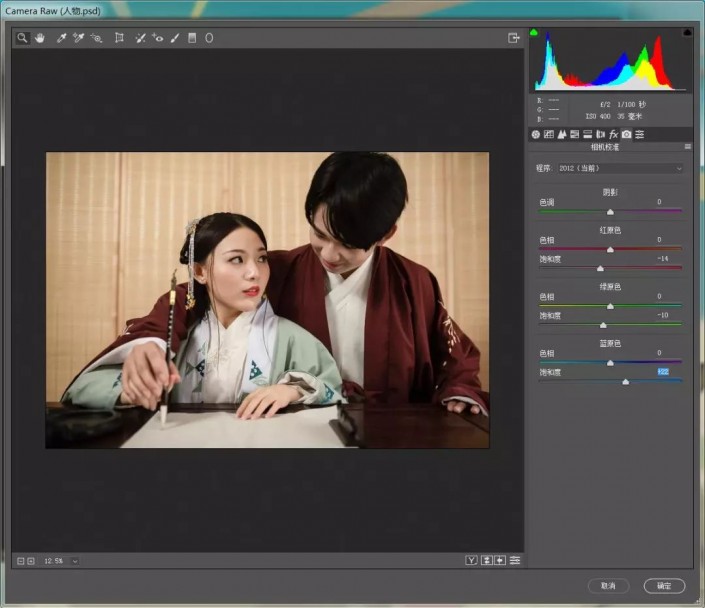Choose the Color Sampler tool
Viewport: 705px width, 608px height.
79,38
